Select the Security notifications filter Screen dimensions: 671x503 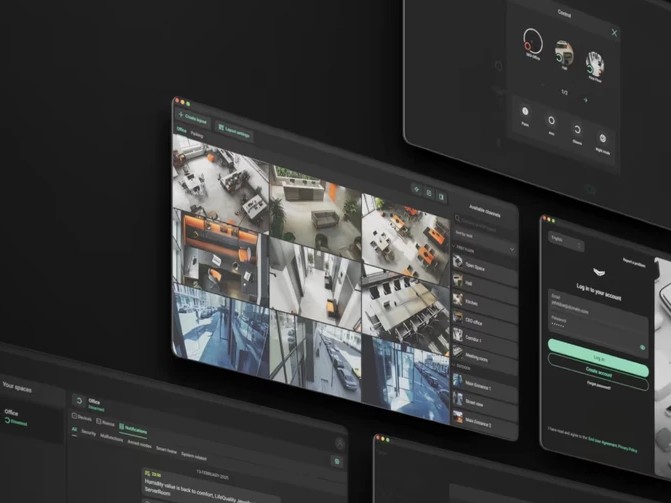89,433
